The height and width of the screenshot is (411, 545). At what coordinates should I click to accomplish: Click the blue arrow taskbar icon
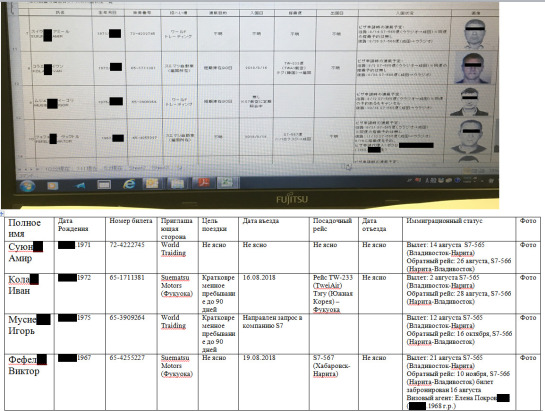click(80, 185)
